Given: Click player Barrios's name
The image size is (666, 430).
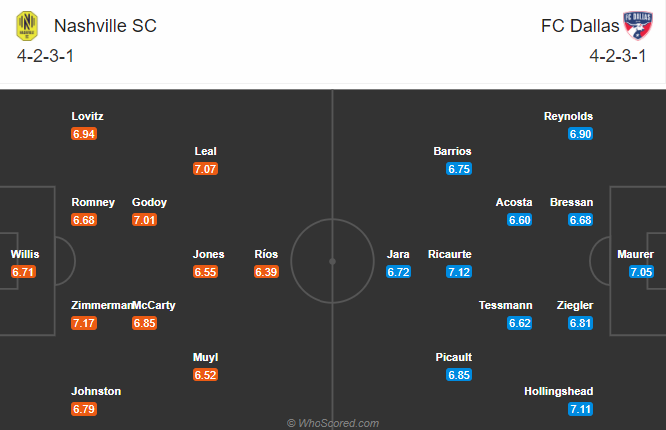Looking at the screenshot, I should pyautogui.click(x=452, y=151).
